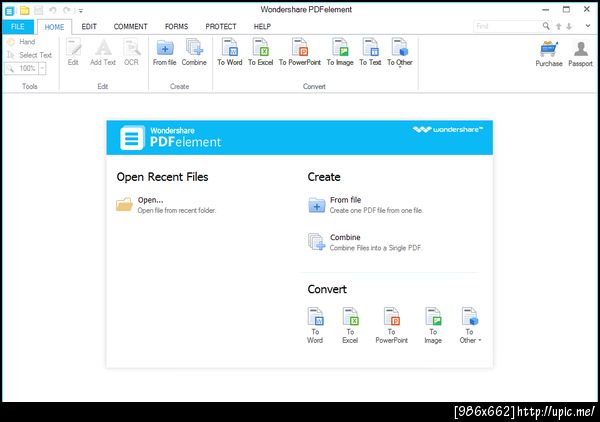The image size is (600, 422).
Task: Choose To Image in welcome Convert section
Action: (433, 325)
